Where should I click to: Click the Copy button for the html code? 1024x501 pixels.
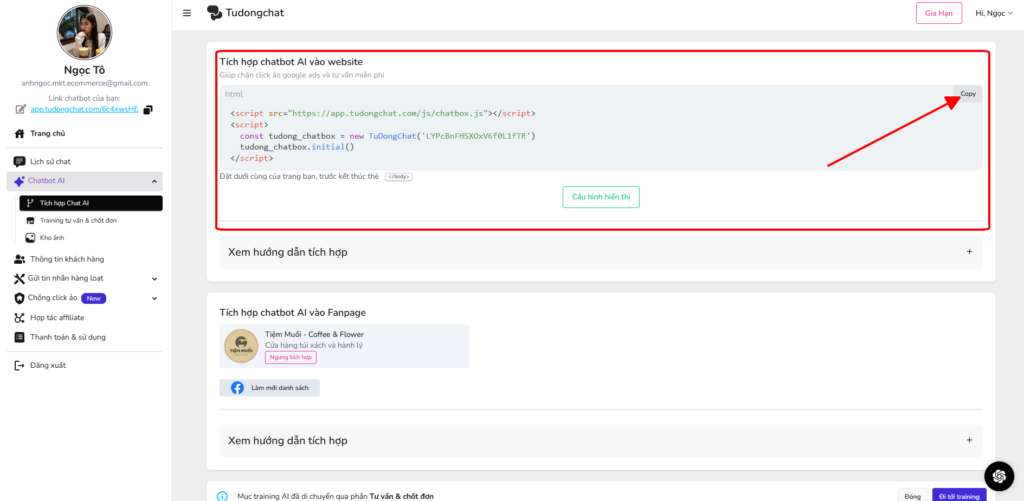click(x=968, y=94)
